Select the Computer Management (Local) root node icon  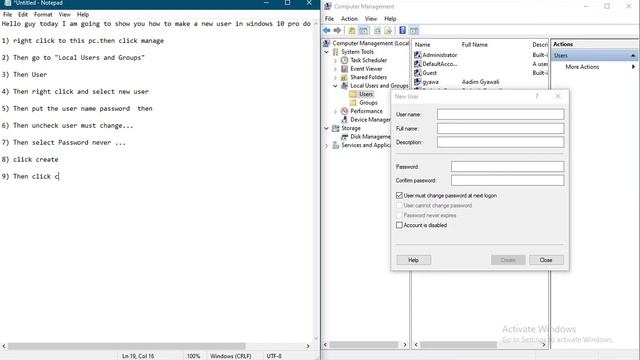pyautogui.click(x=327, y=43)
